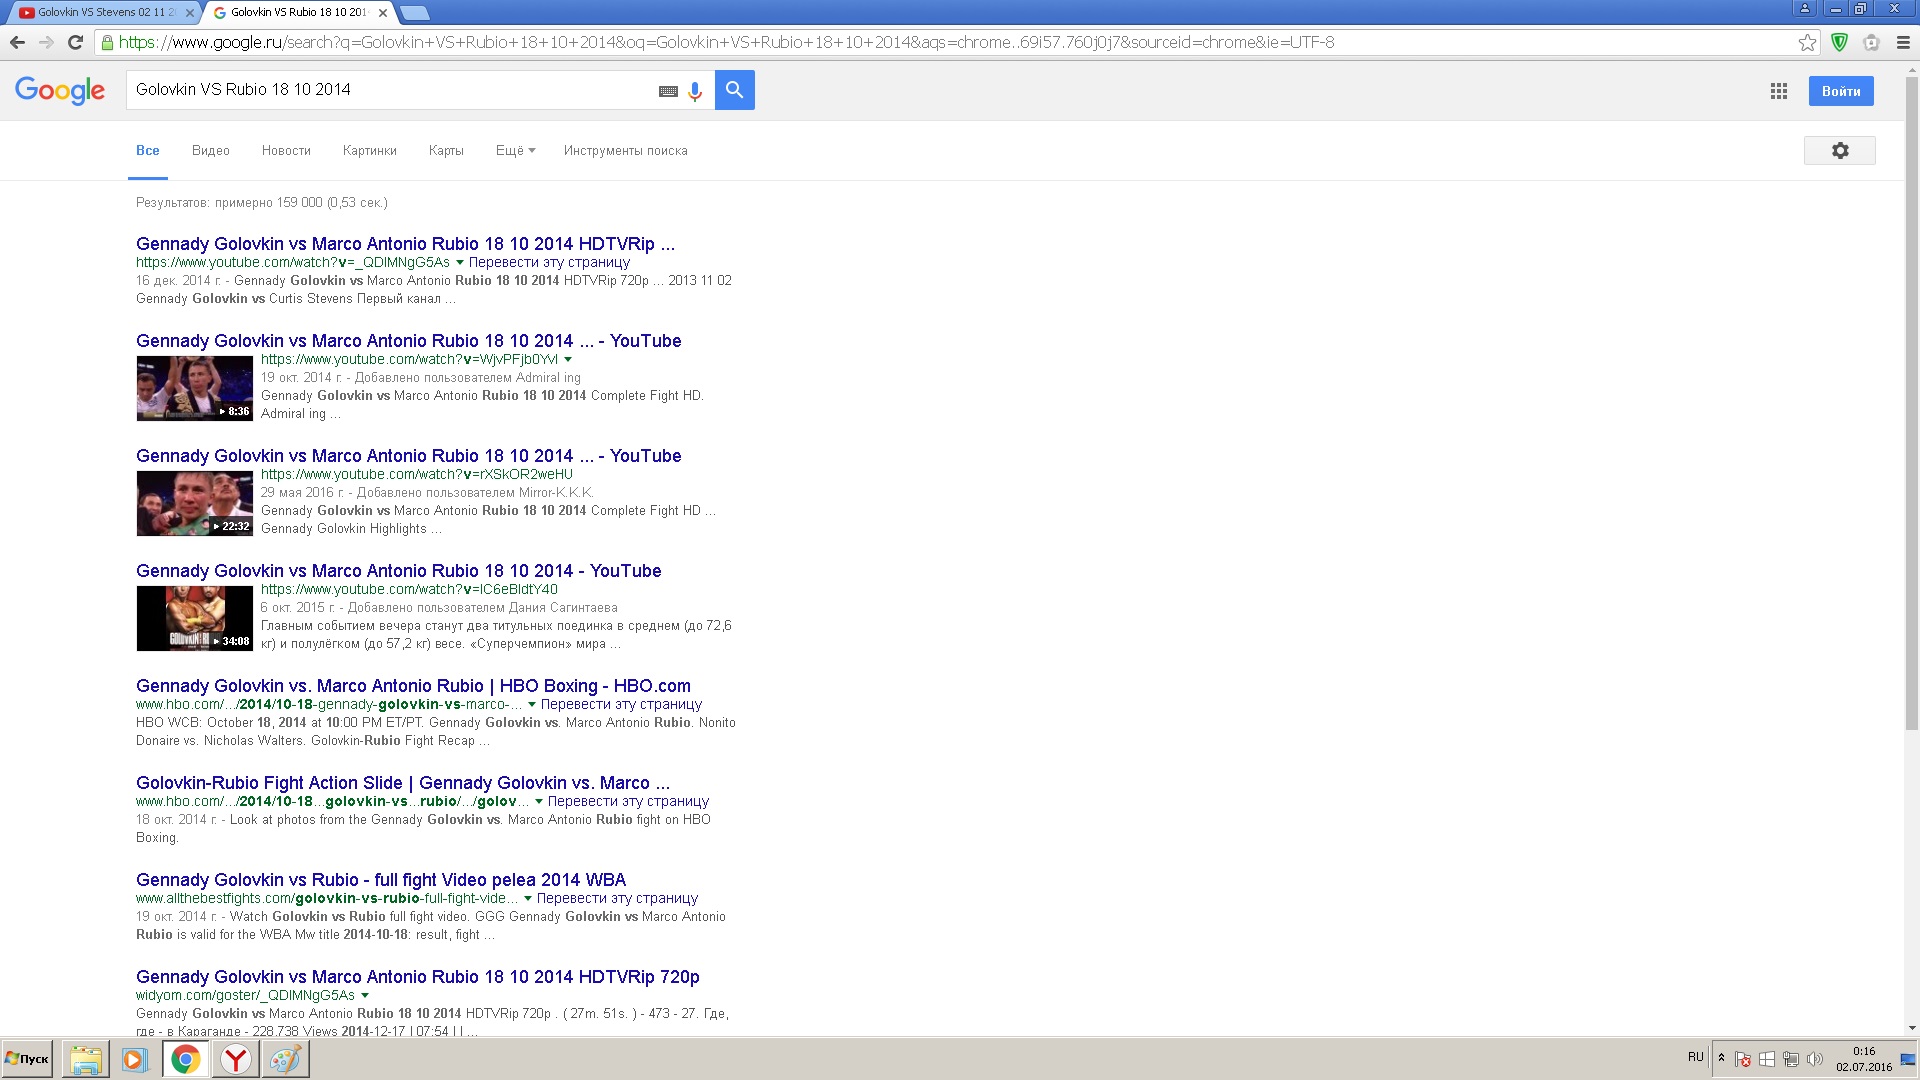This screenshot has width=1920, height=1080.
Task: Expand dropdown arrow on allthebestfights URL
Action: pos(528,899)
